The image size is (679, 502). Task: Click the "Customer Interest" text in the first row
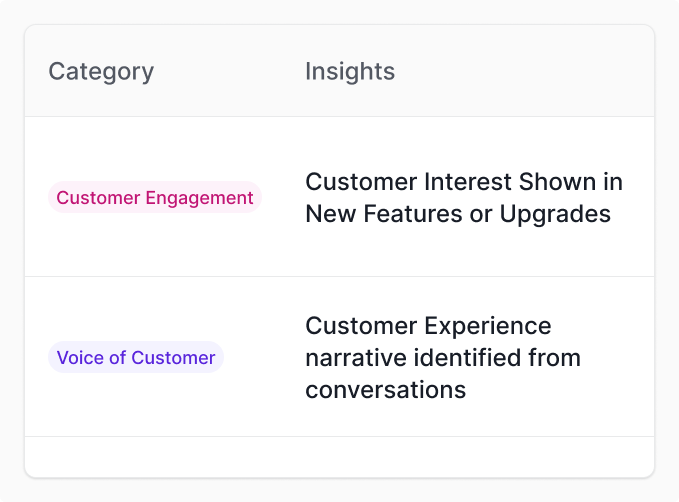pyautogui.click(x=408, y=182)
